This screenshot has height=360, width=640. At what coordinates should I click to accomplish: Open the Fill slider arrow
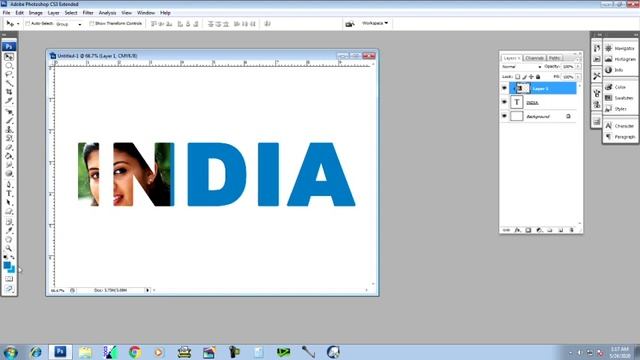click(x=578, y=77)
